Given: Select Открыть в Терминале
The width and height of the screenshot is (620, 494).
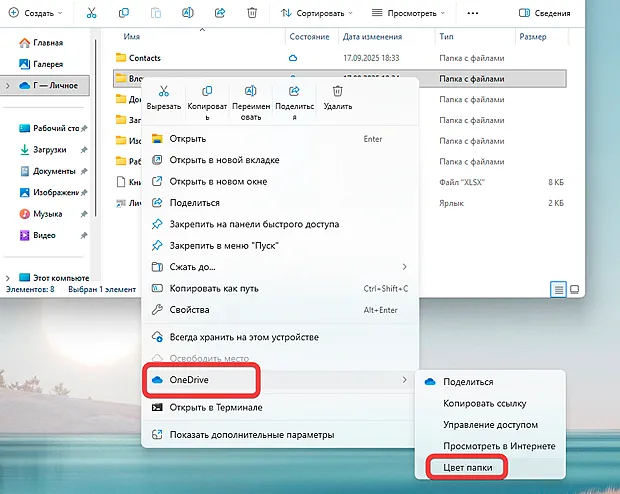Looking at the screenshot, I should tap(280, 407).
